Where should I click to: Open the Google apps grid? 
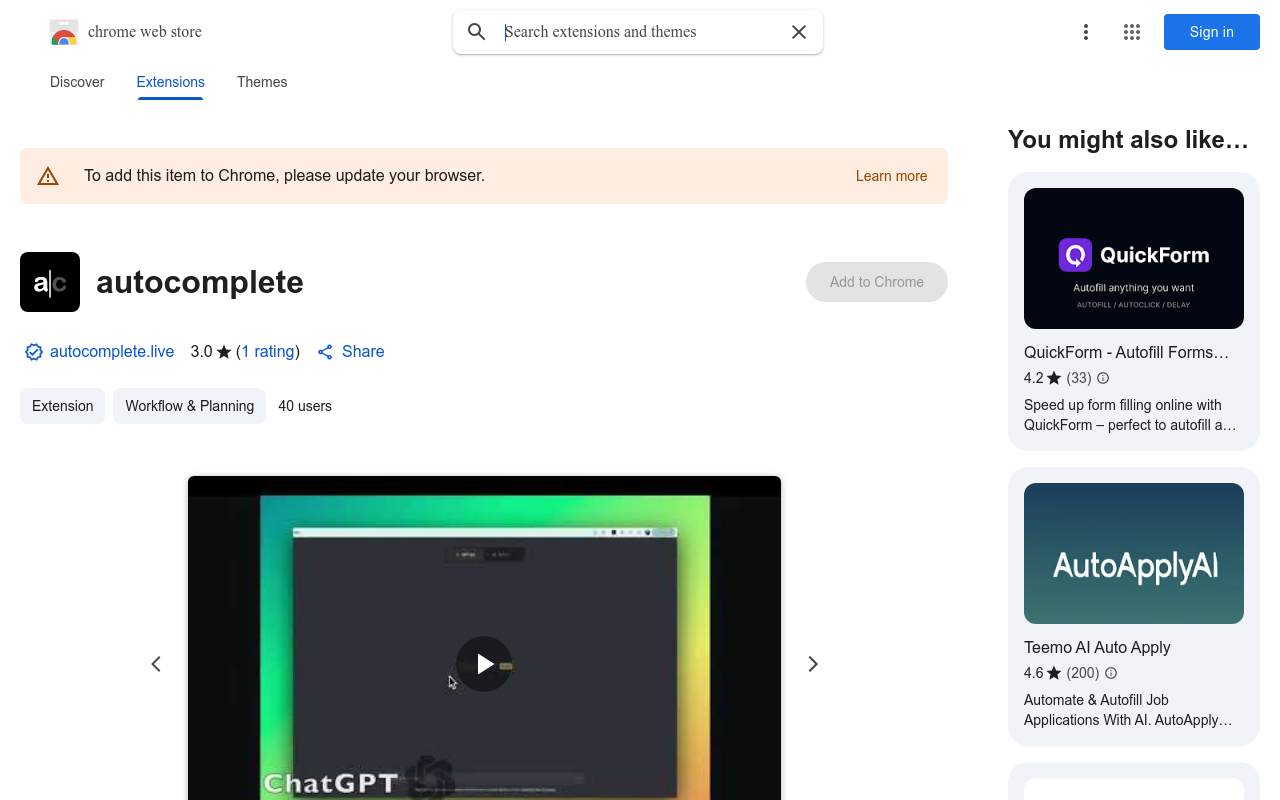[1132, 32]
